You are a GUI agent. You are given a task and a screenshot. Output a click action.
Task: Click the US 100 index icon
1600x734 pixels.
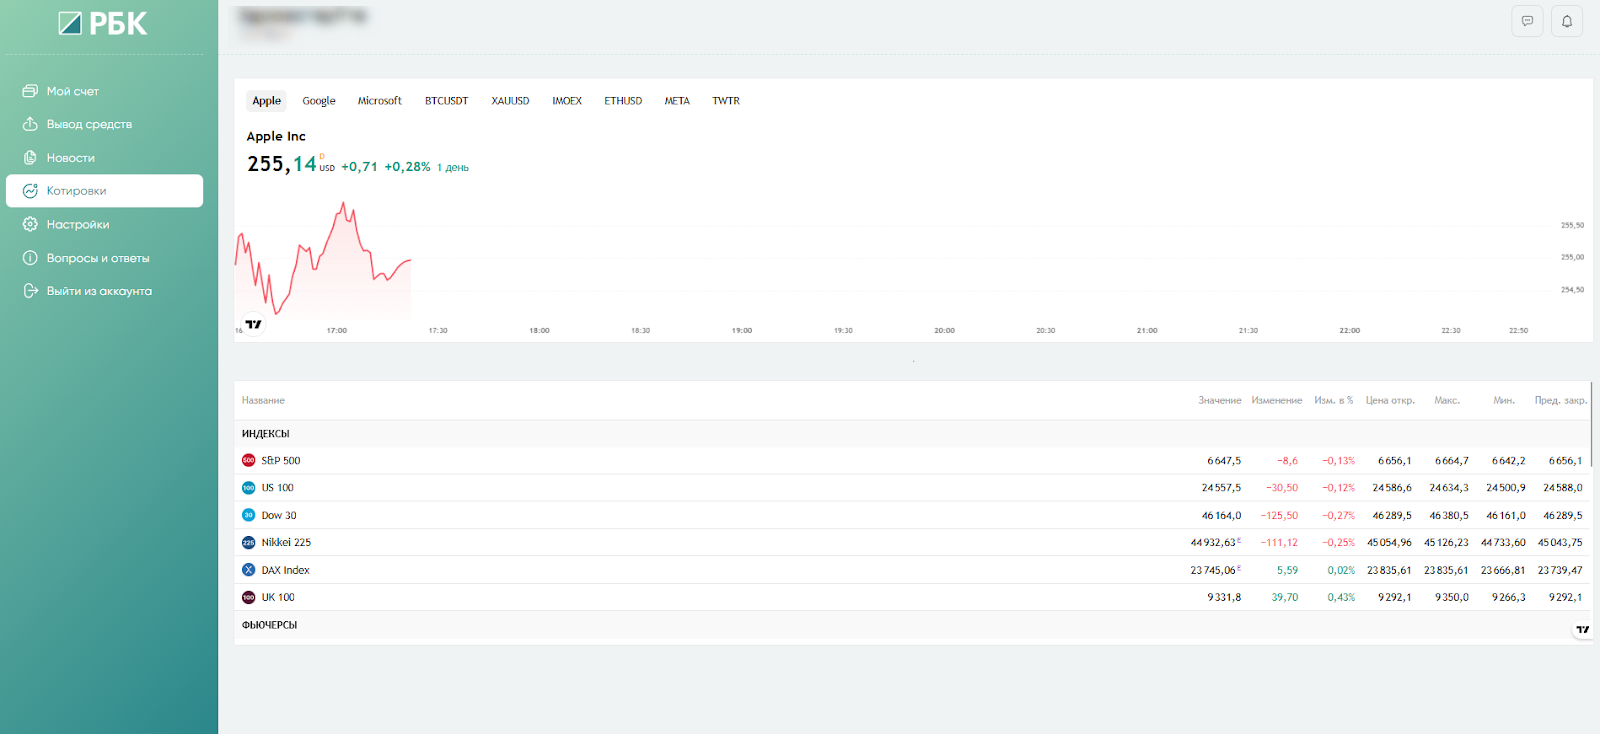pyautogui.click(x=249, y=488)
